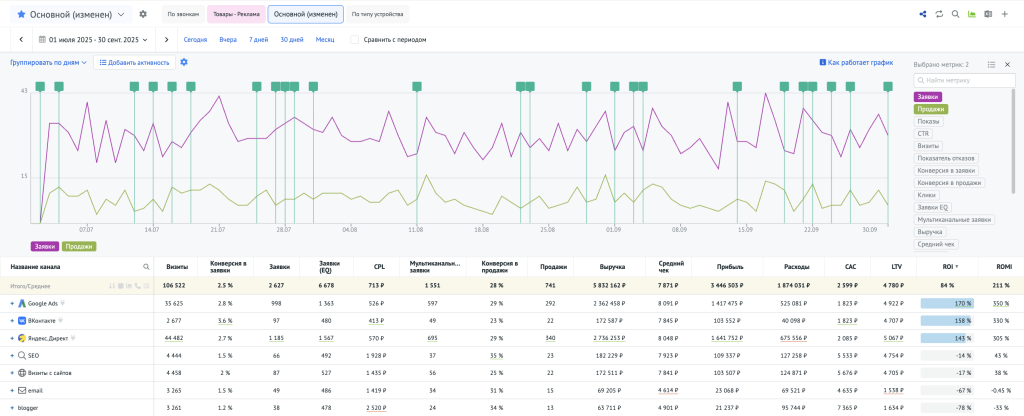Switch to the 'По типу устройства' tab
The height and width of the screenshot is (416, 1024).
(375, 14)
